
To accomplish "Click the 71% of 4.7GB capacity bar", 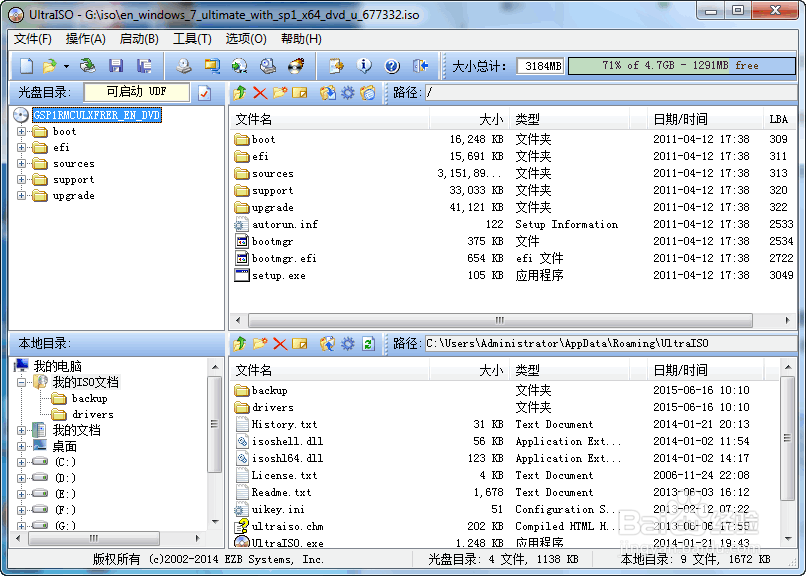I will point(681,66).
